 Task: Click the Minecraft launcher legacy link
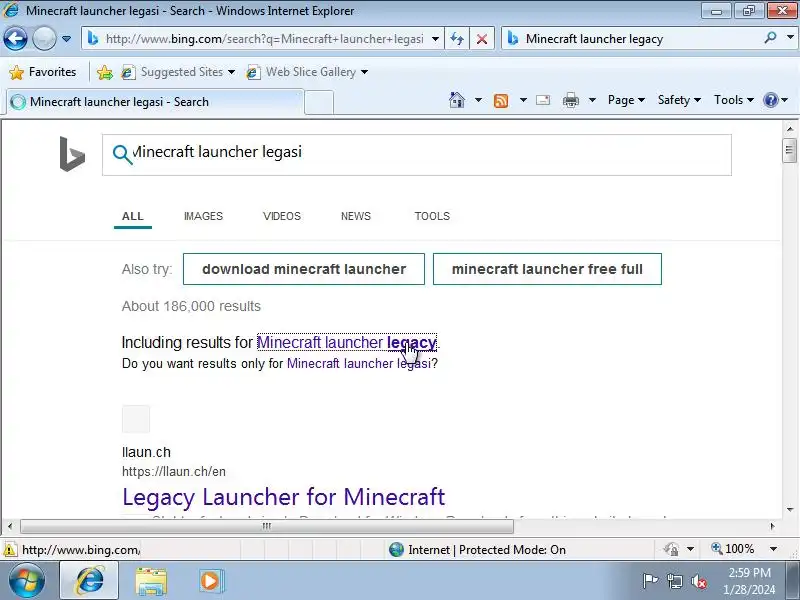click(347, 342)
